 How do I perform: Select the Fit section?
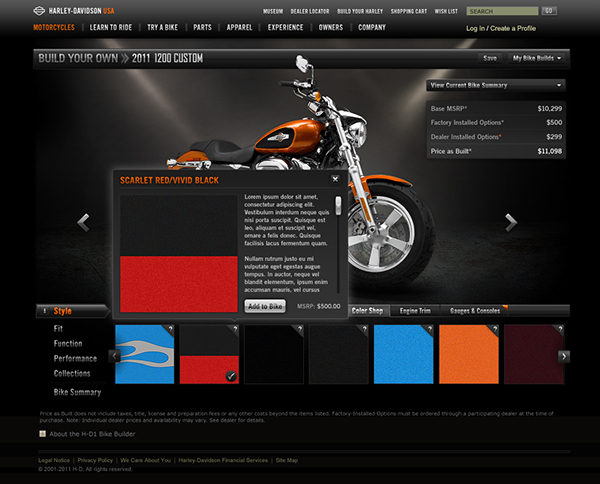pos(58,328)
